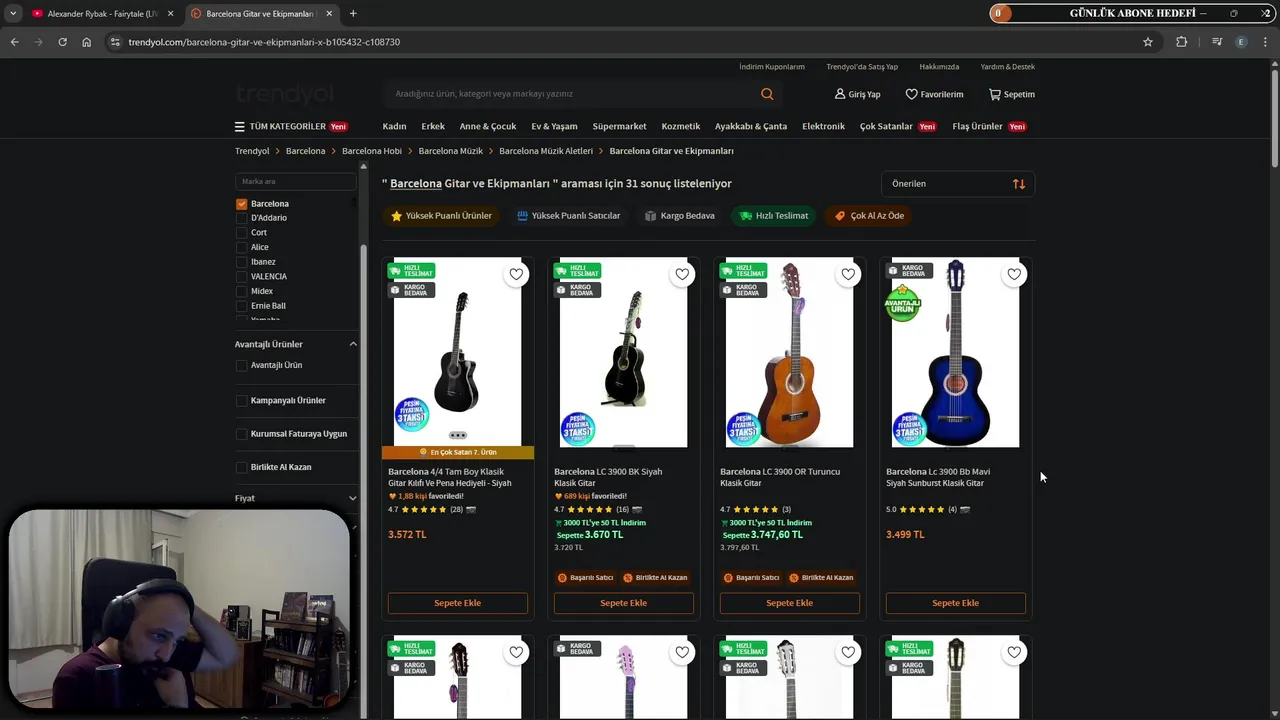
Task: Check the D'Addario brand filter
Action: click(x=241, y=218)
